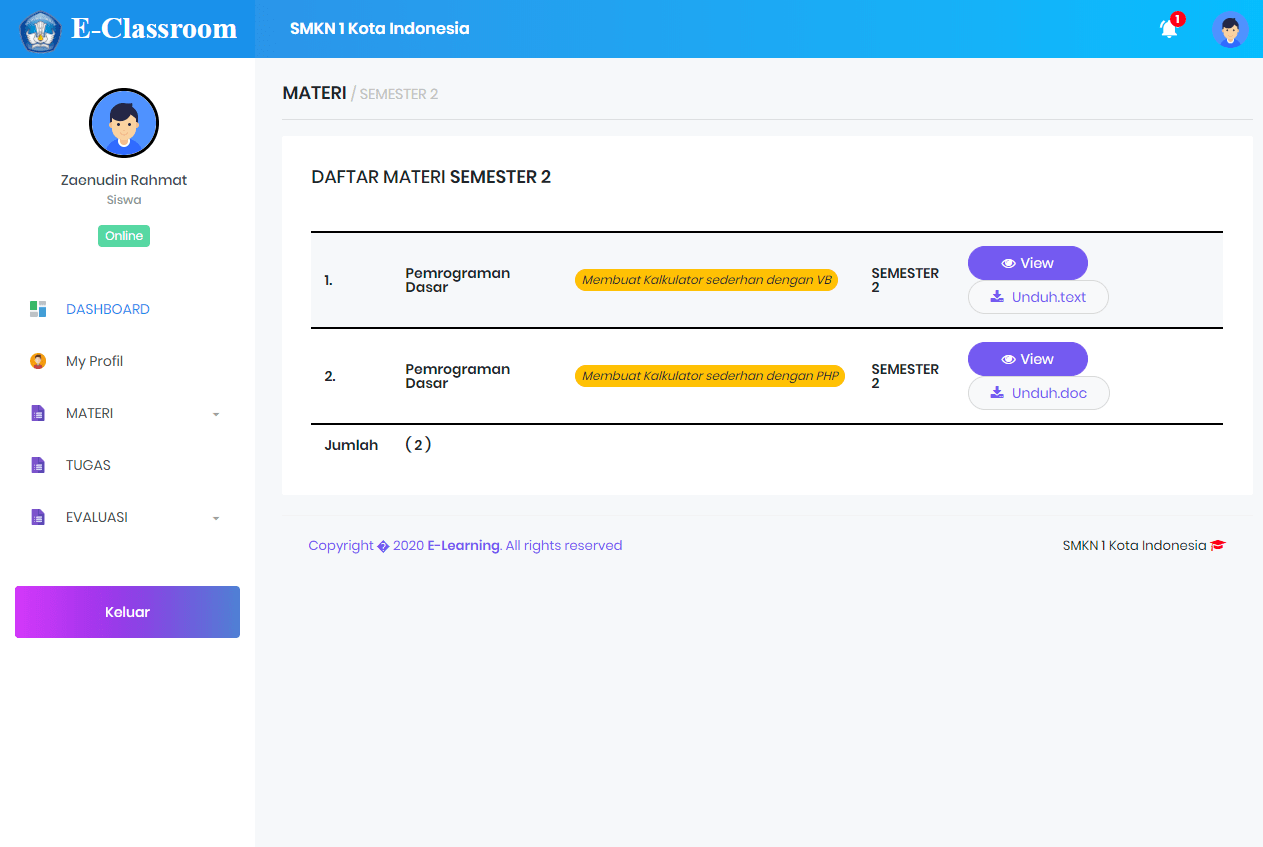This screenshot has height=847, width=1263.
Task: Click the My Profil sidebar icon
Action: click(38, 361)
